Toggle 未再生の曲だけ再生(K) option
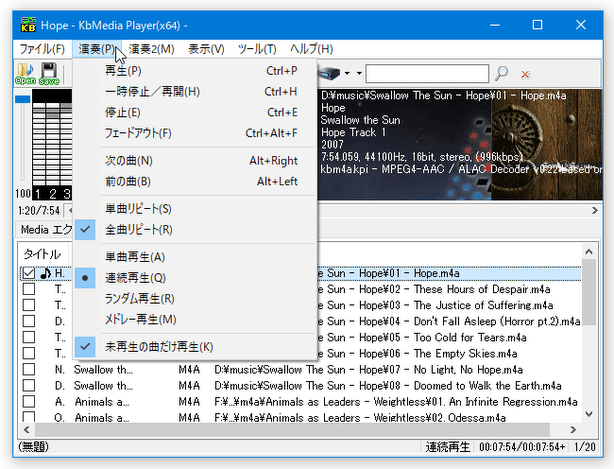 [x=158, y=347]
